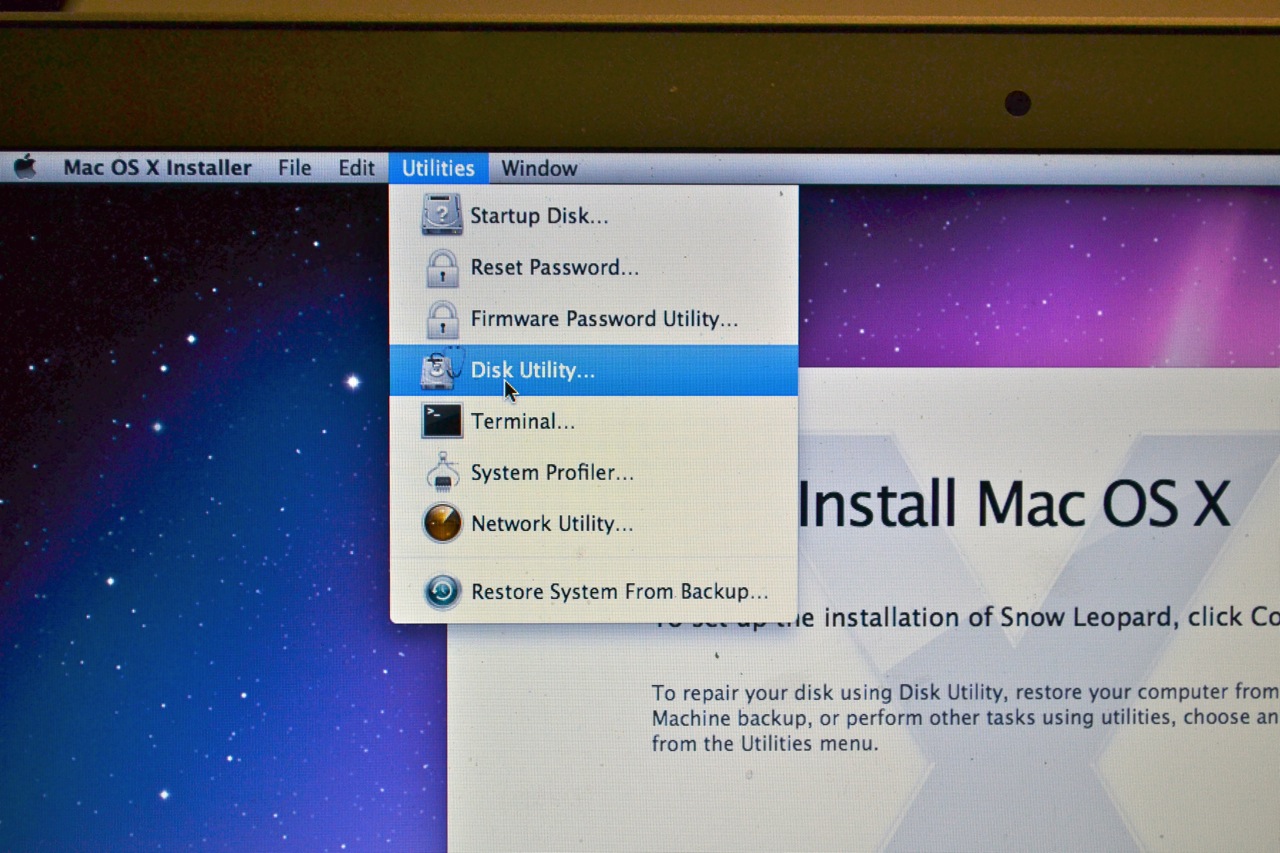Open the Apple menu
1280x853 pixels.
25,167
